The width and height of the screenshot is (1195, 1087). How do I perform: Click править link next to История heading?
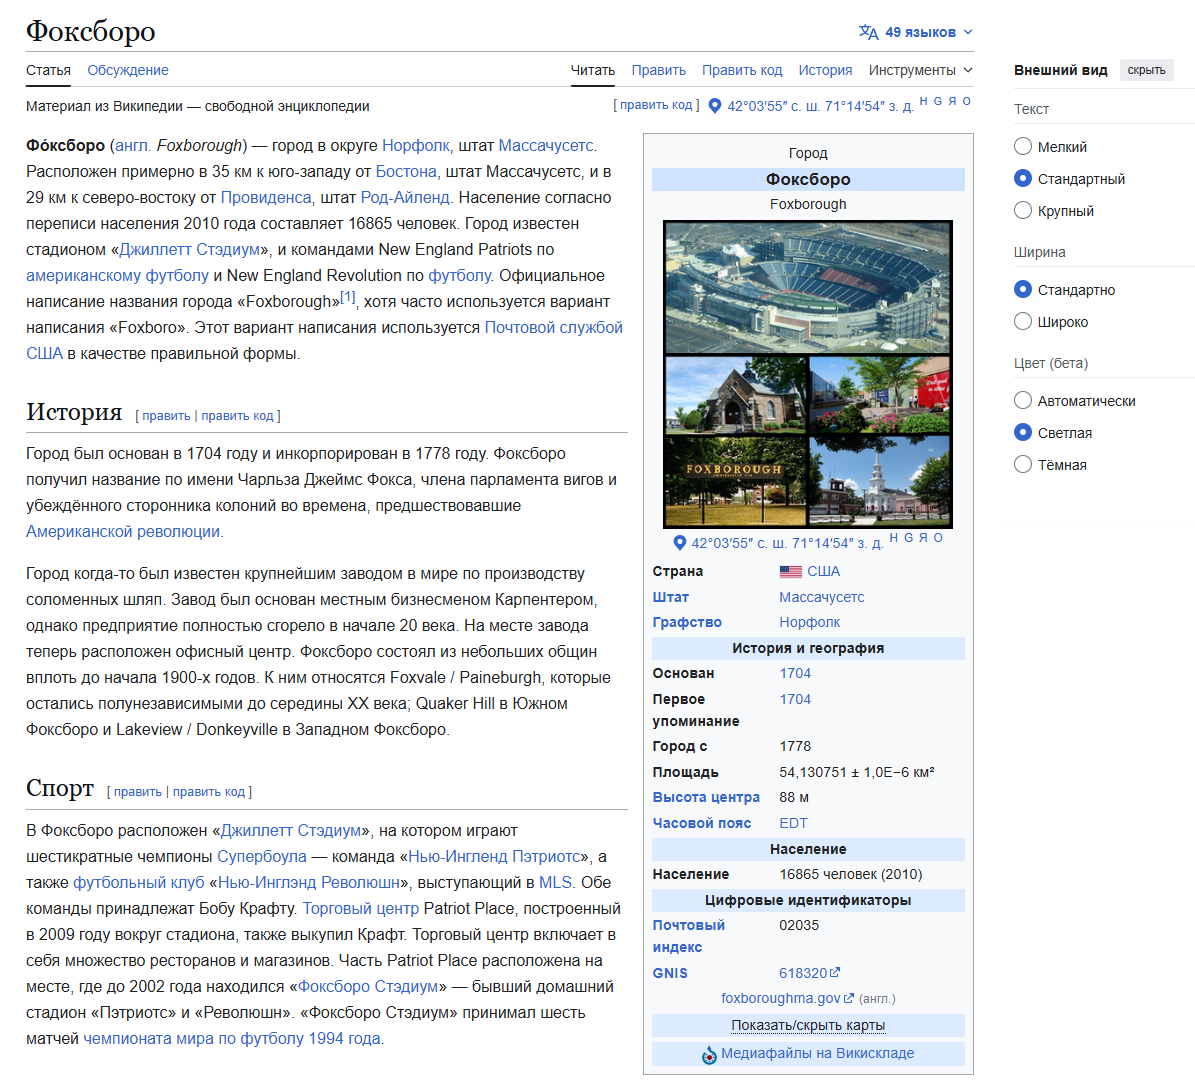166,415
